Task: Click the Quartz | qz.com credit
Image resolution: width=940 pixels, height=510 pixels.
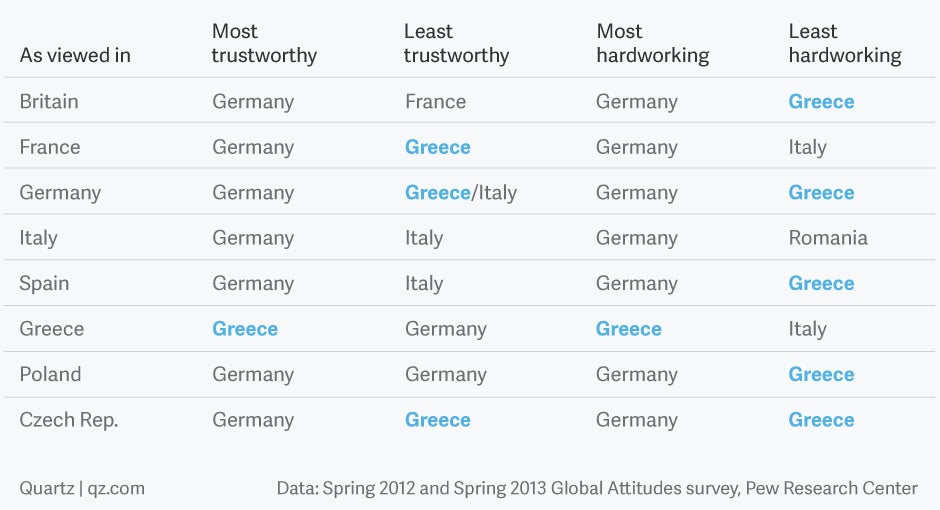Action: tap(82, 488)
